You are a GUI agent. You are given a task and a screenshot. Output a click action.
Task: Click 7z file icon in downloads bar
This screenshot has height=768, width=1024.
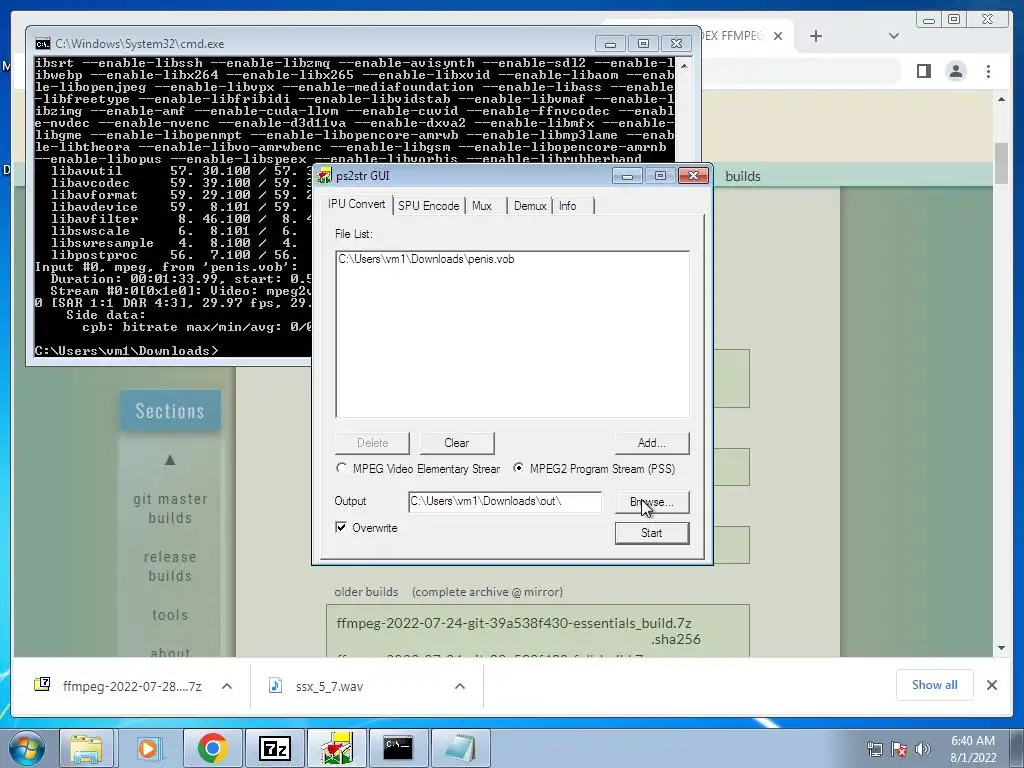(42, 684)
